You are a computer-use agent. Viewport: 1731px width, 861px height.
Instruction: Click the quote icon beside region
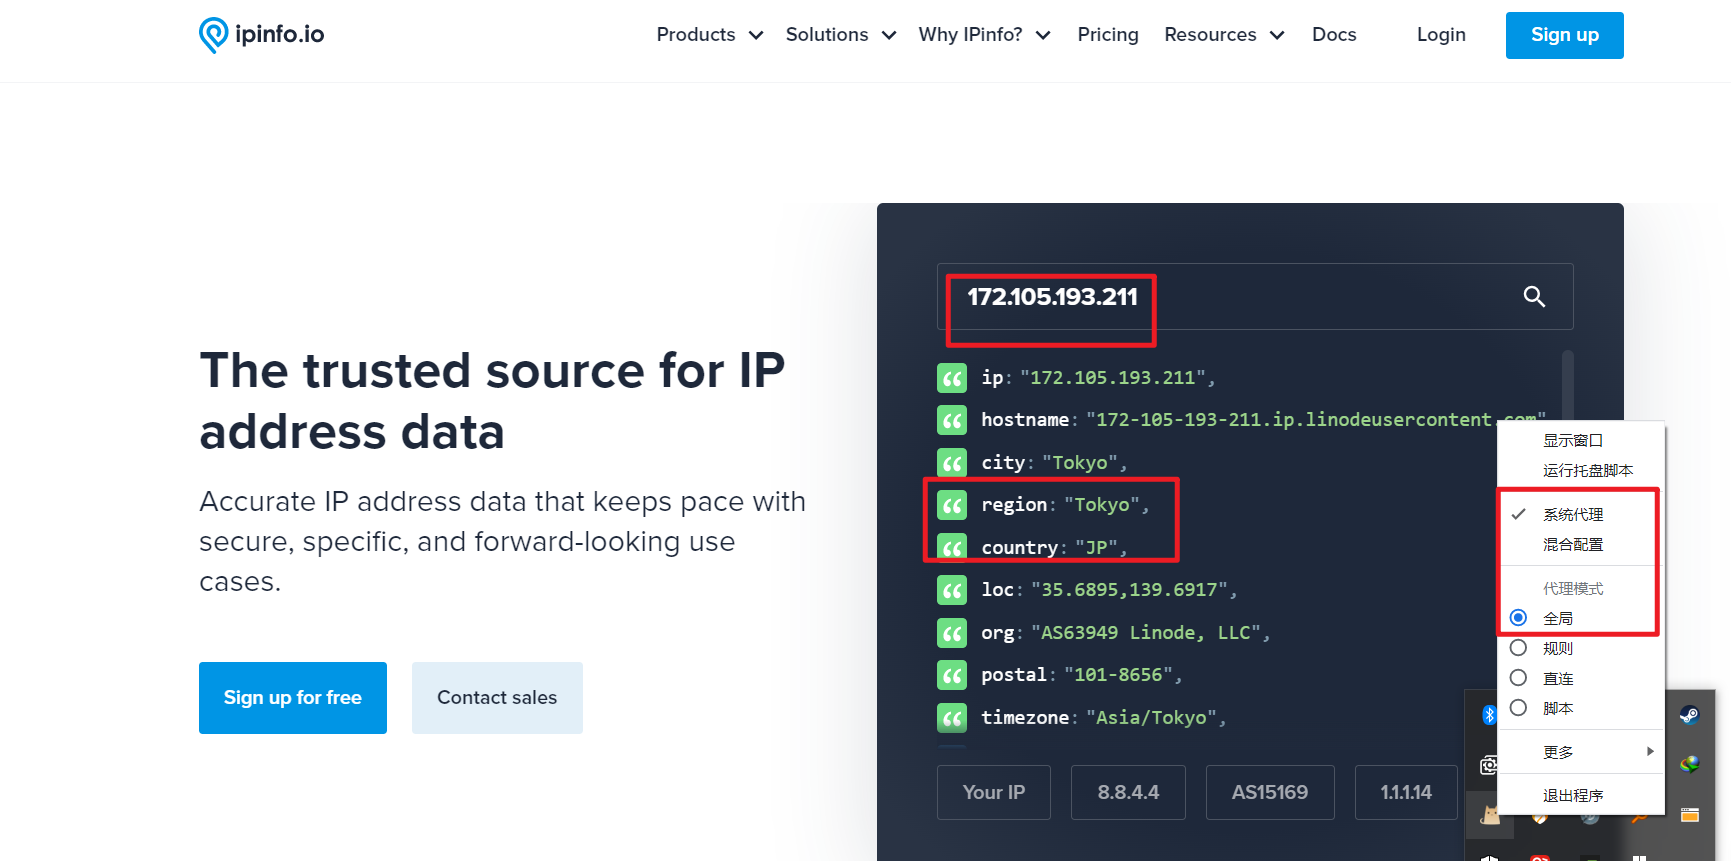[x=952, y=505]
